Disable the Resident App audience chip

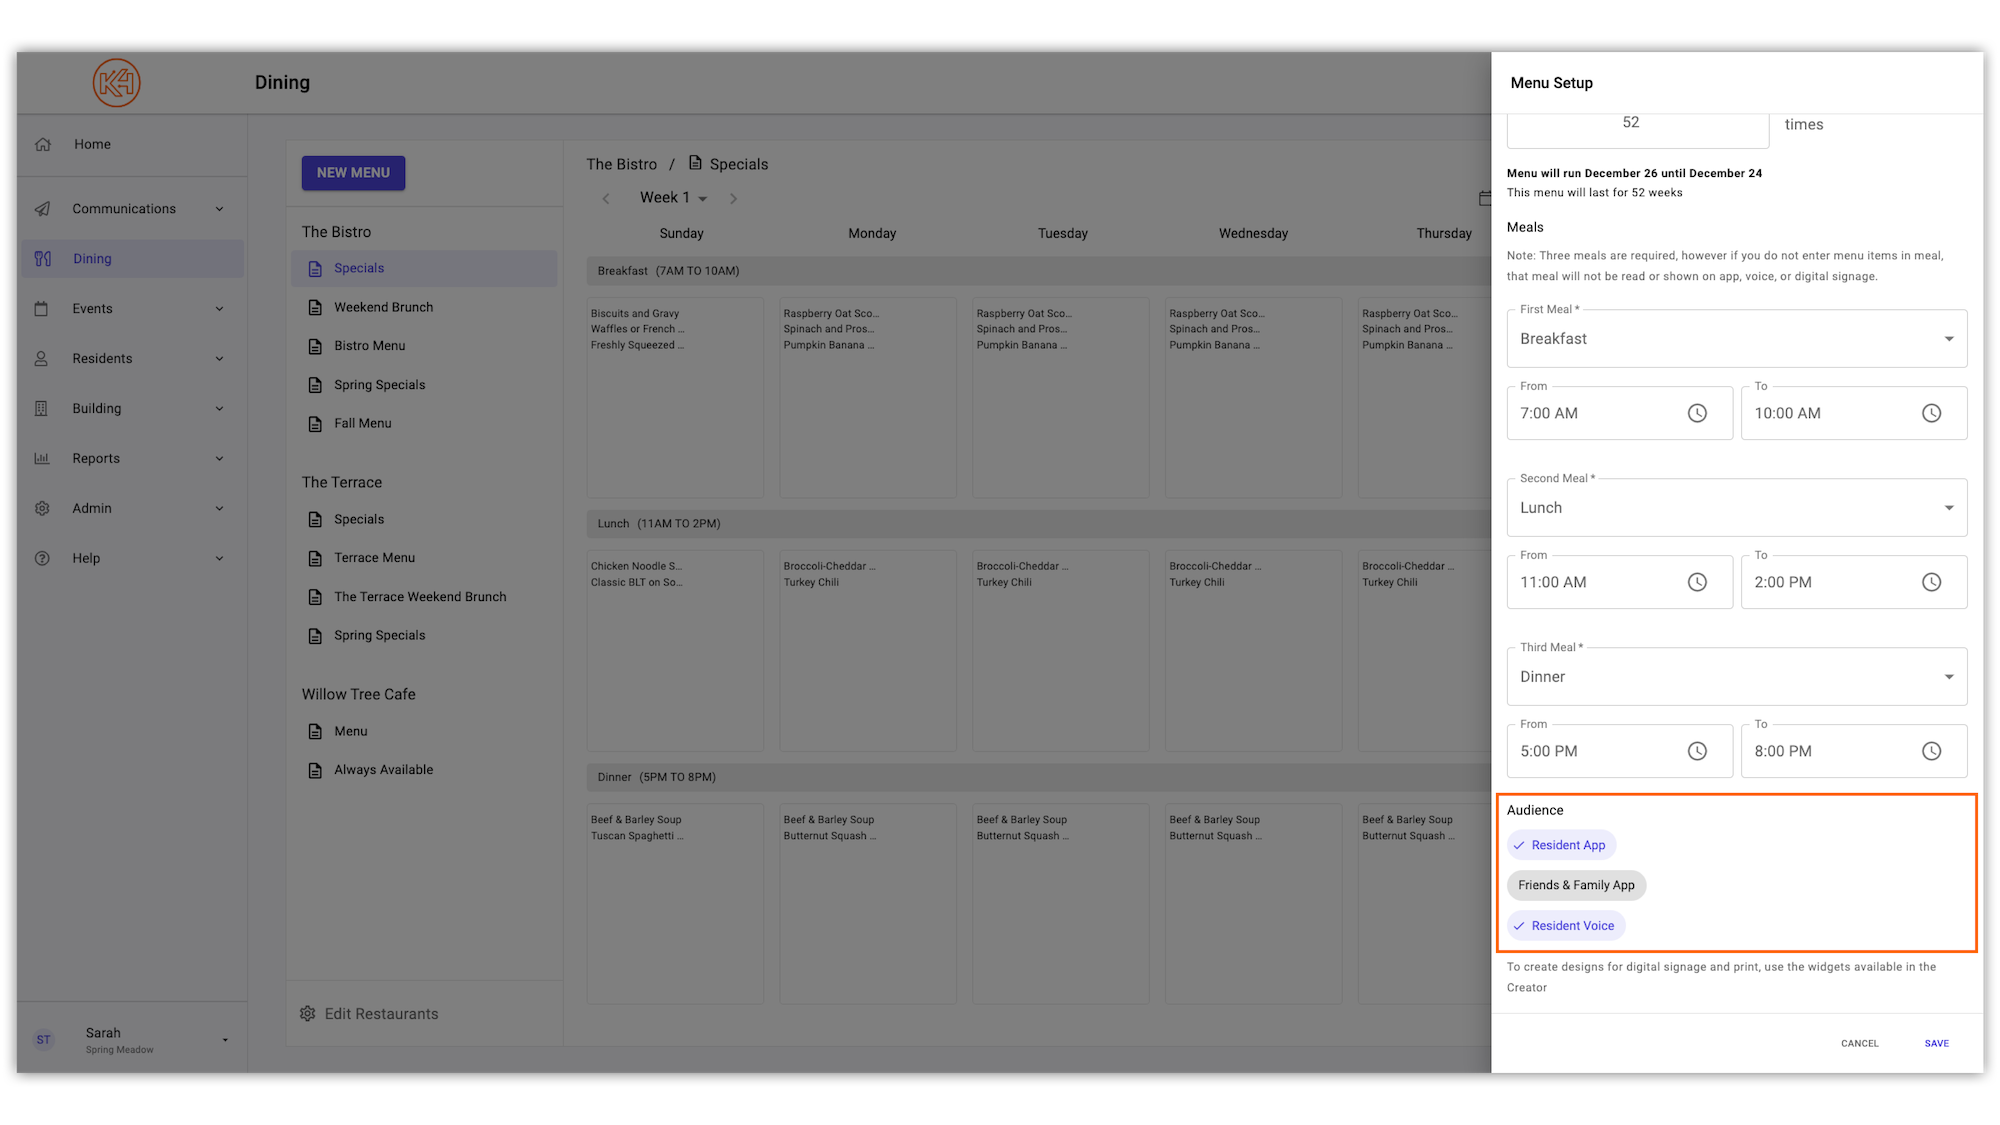[1561, 844]
